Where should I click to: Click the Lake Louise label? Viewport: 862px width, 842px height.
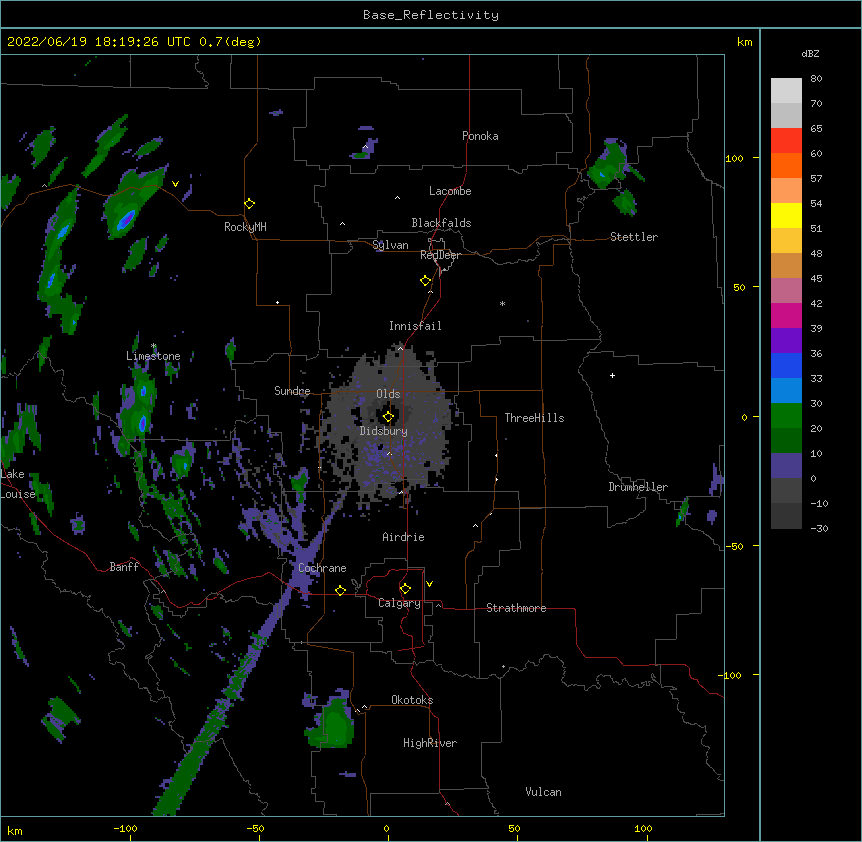17,484
